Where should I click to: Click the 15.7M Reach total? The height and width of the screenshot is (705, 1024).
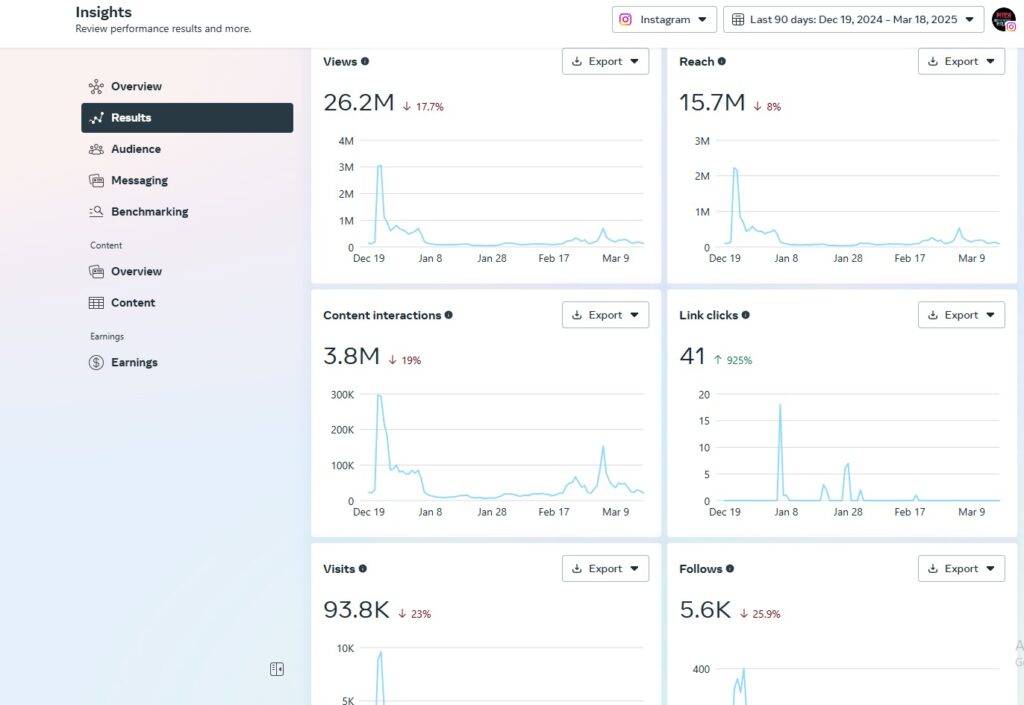point(712,102)
